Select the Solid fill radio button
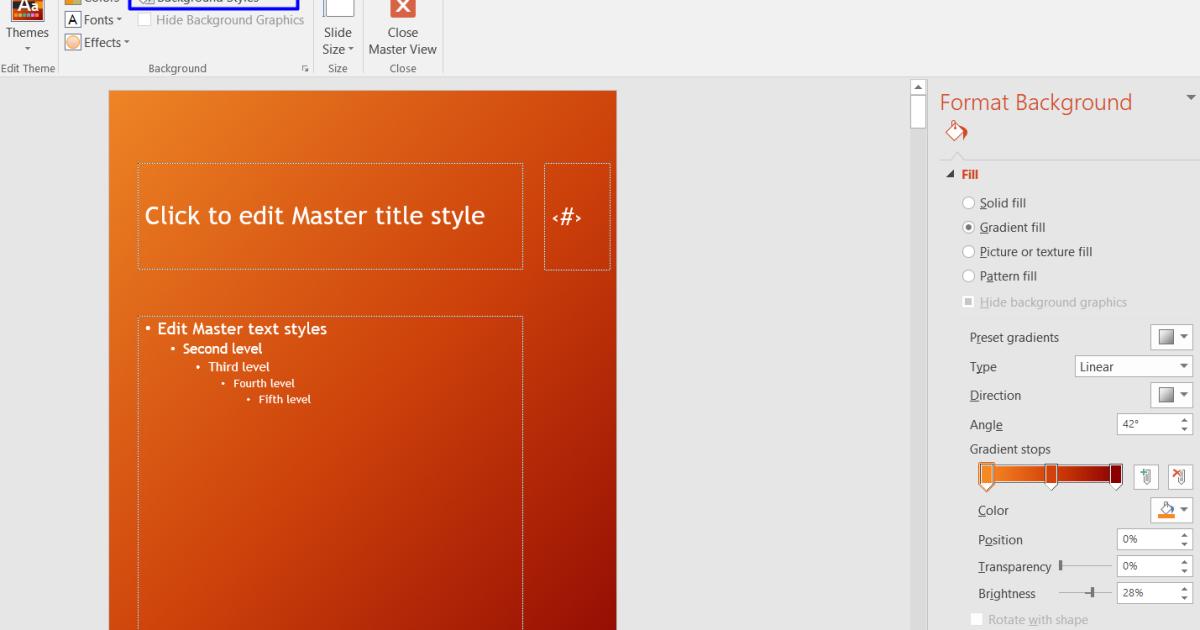 coord(968,202)
